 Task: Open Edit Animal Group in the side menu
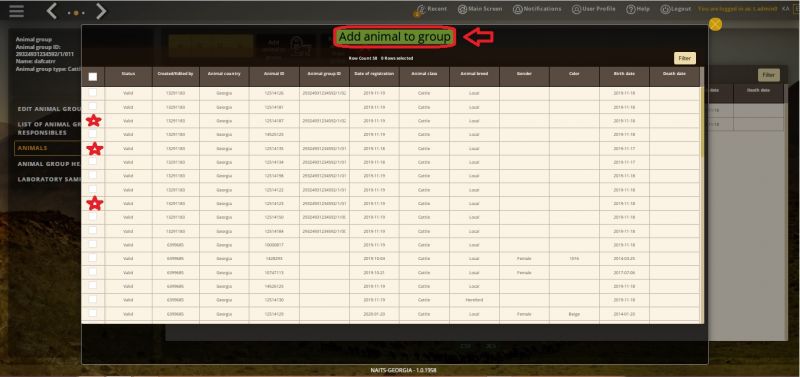pyautogui.click(x=49, y=109)
